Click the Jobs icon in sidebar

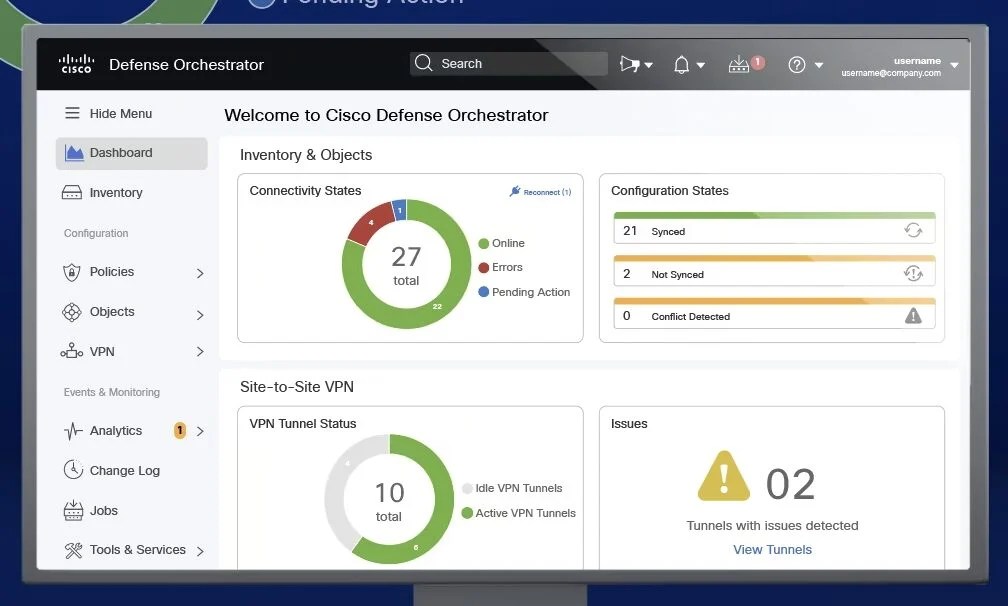click(73, 510)
